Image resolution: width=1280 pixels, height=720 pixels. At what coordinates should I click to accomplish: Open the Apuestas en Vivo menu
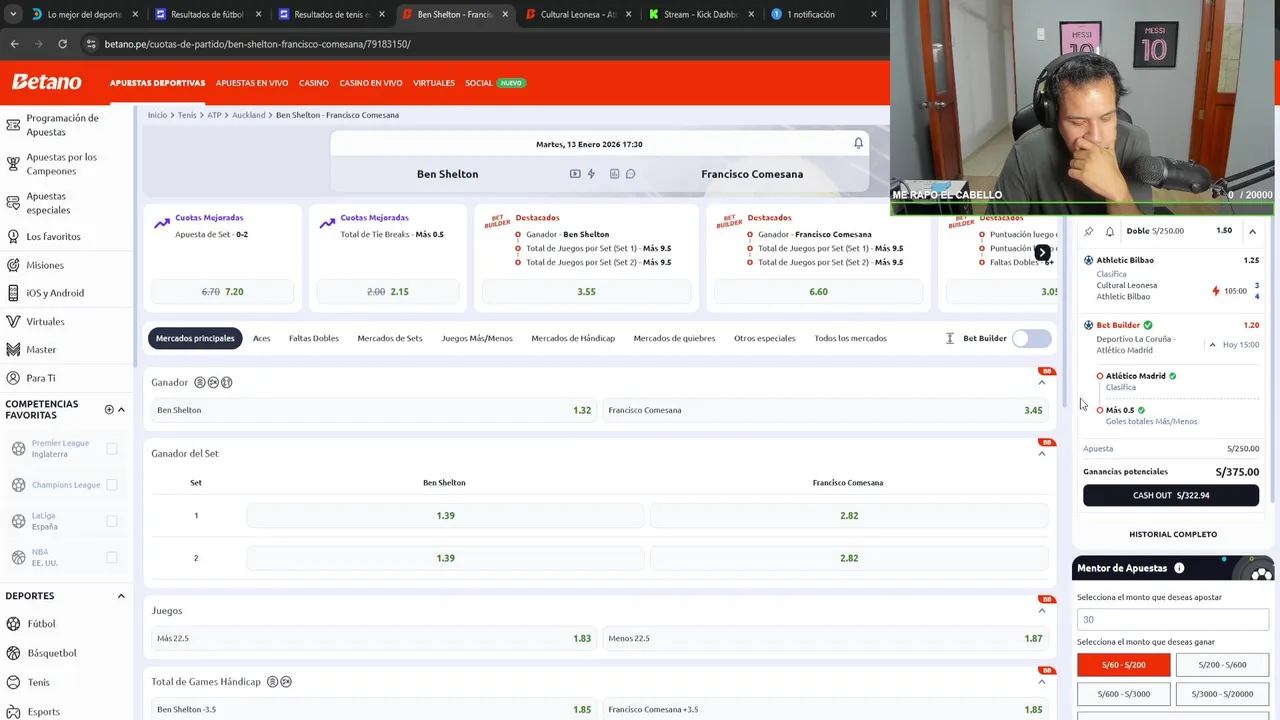click(x=252, y=83)
